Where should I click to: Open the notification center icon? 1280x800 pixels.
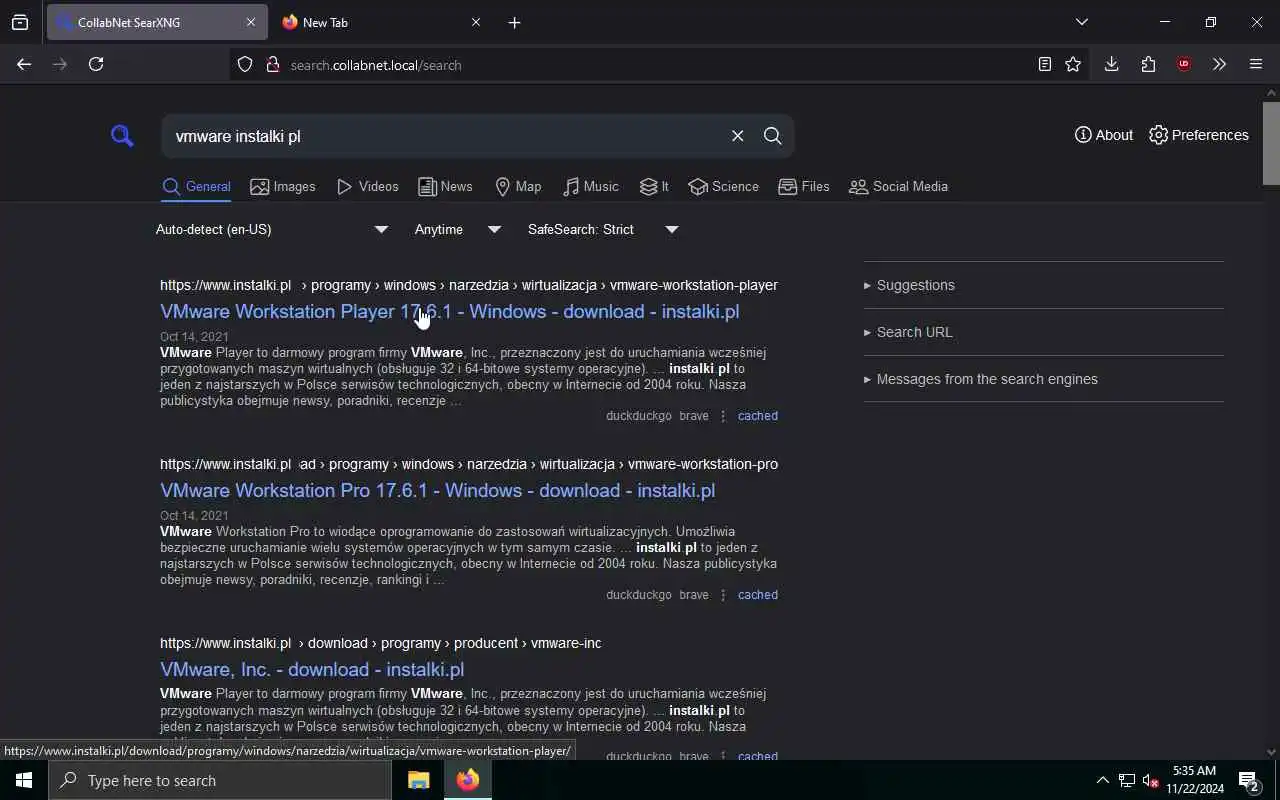click(x=1250, y=780)
